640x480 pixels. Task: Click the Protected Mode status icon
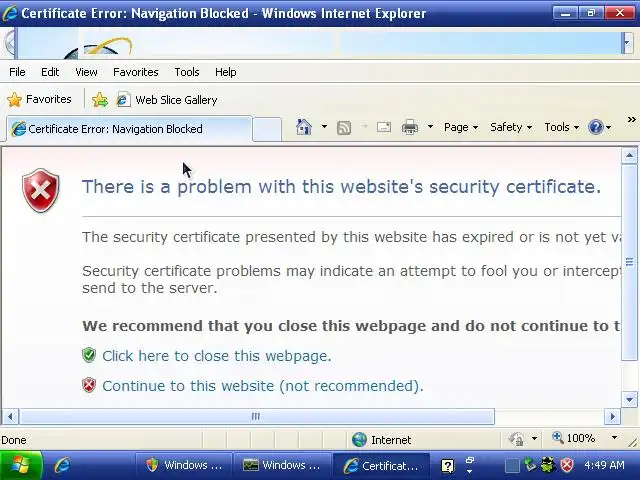(x=516, y=439)
